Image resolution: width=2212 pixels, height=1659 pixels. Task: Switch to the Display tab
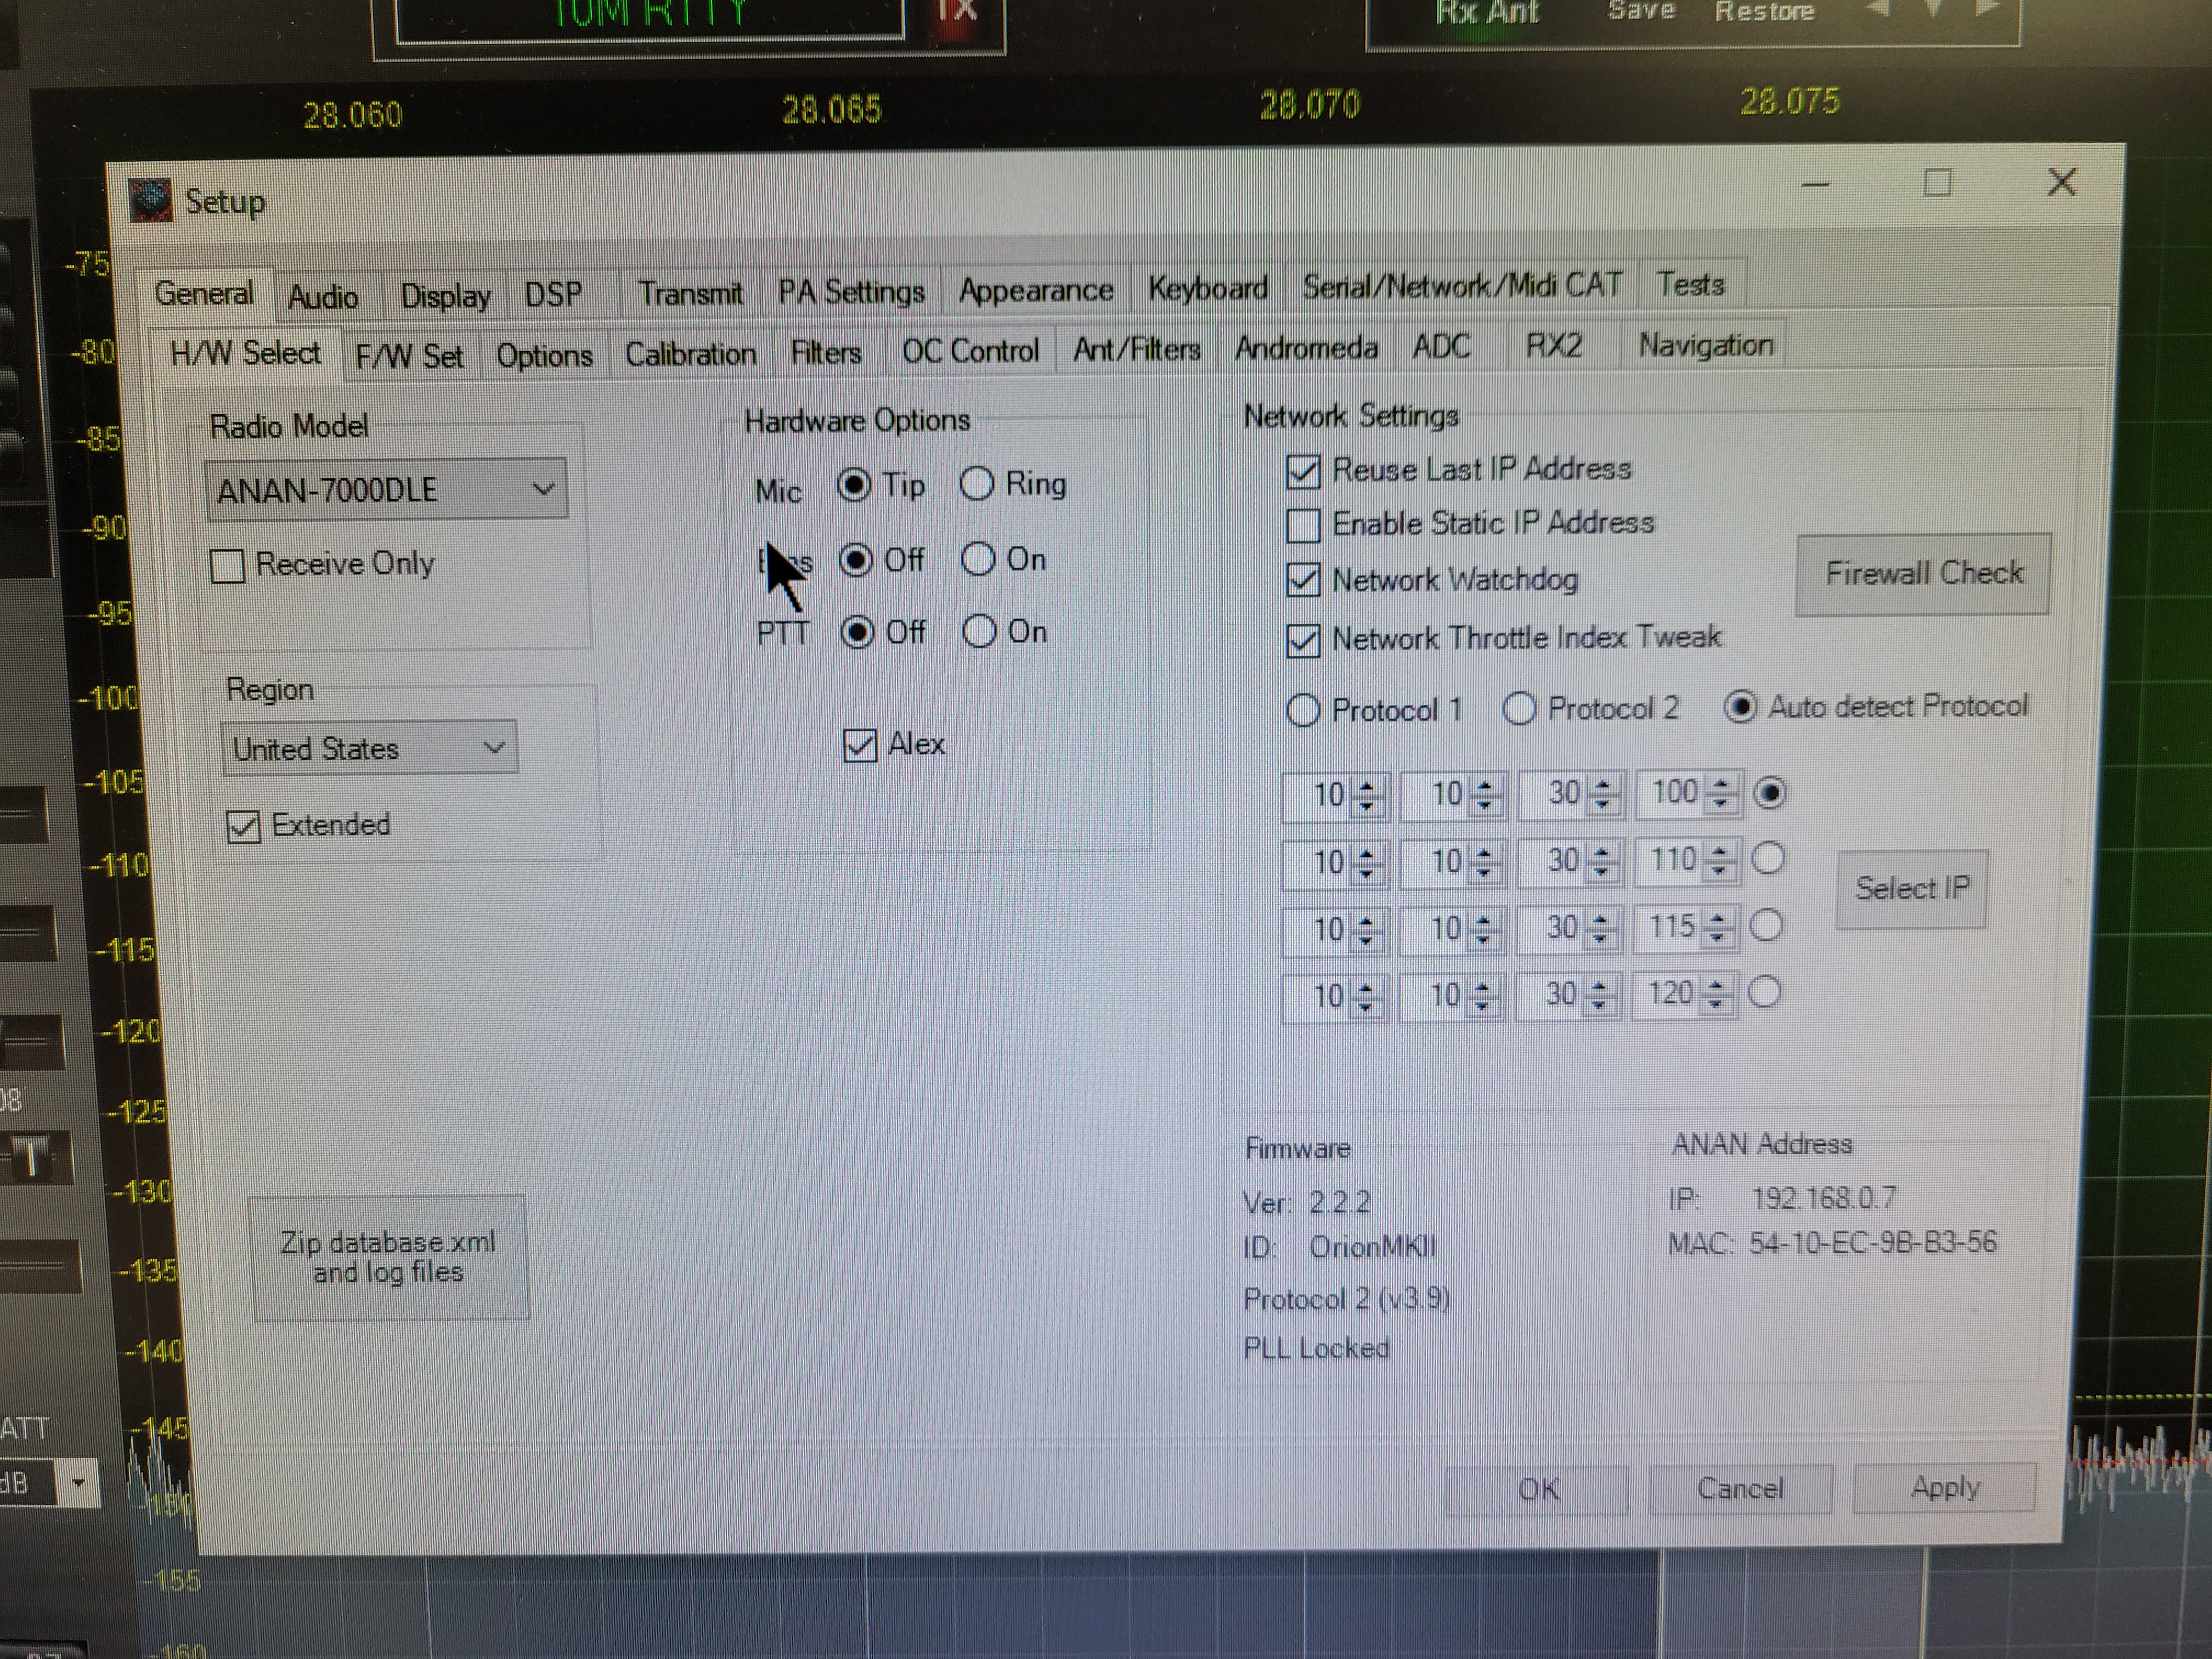coord(445,296)
